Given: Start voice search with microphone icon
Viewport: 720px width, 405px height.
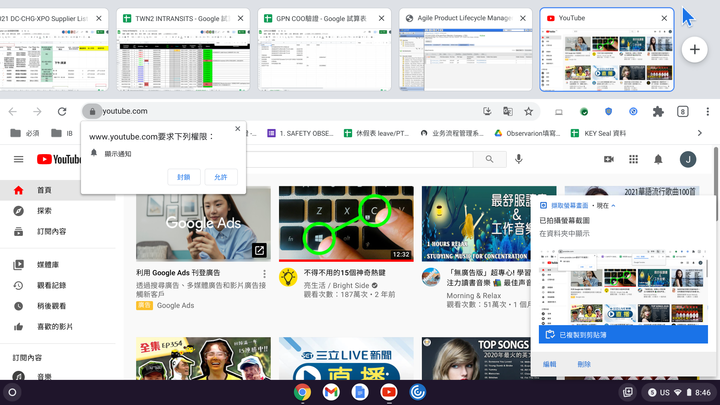Looking at the screenshot, I should click(x=518, y=159).
